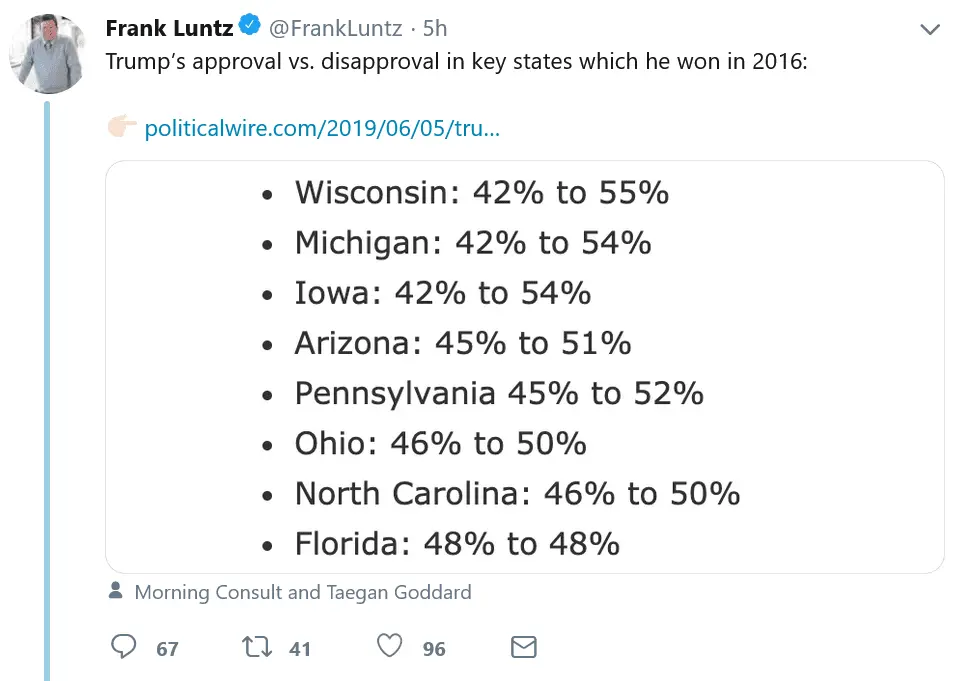Click the tweet text about Trump's approval
This screenshot has height=681, width=956.
tap(456, 59)
